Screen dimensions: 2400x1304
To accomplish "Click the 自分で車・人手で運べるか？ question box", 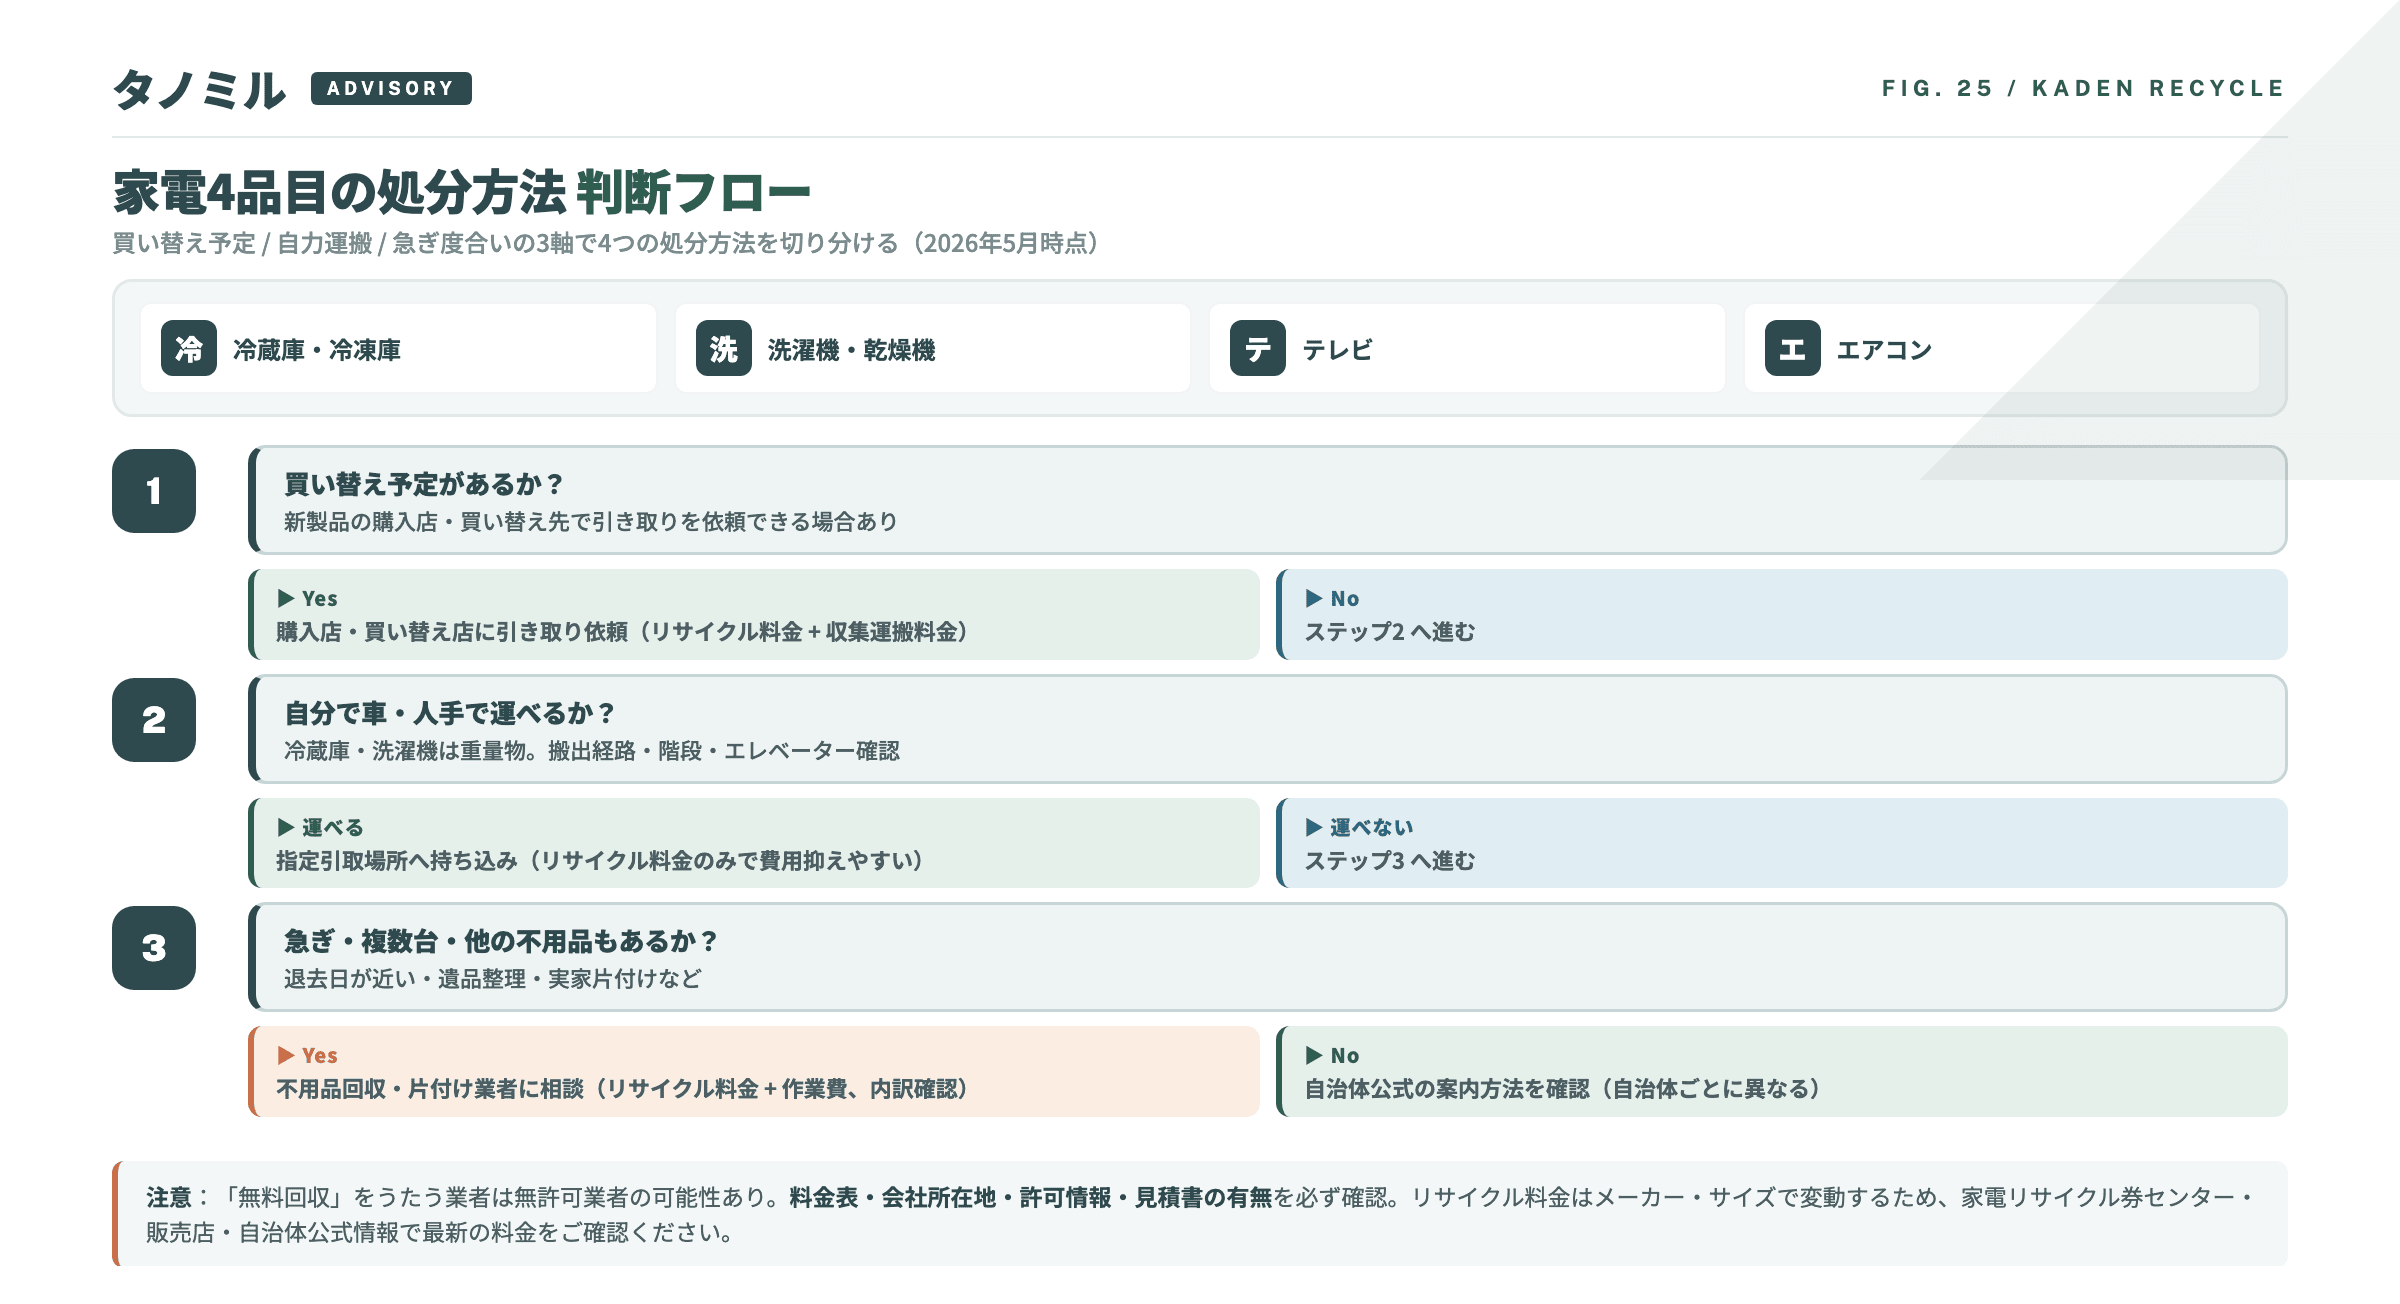I will click(1268, 729).
